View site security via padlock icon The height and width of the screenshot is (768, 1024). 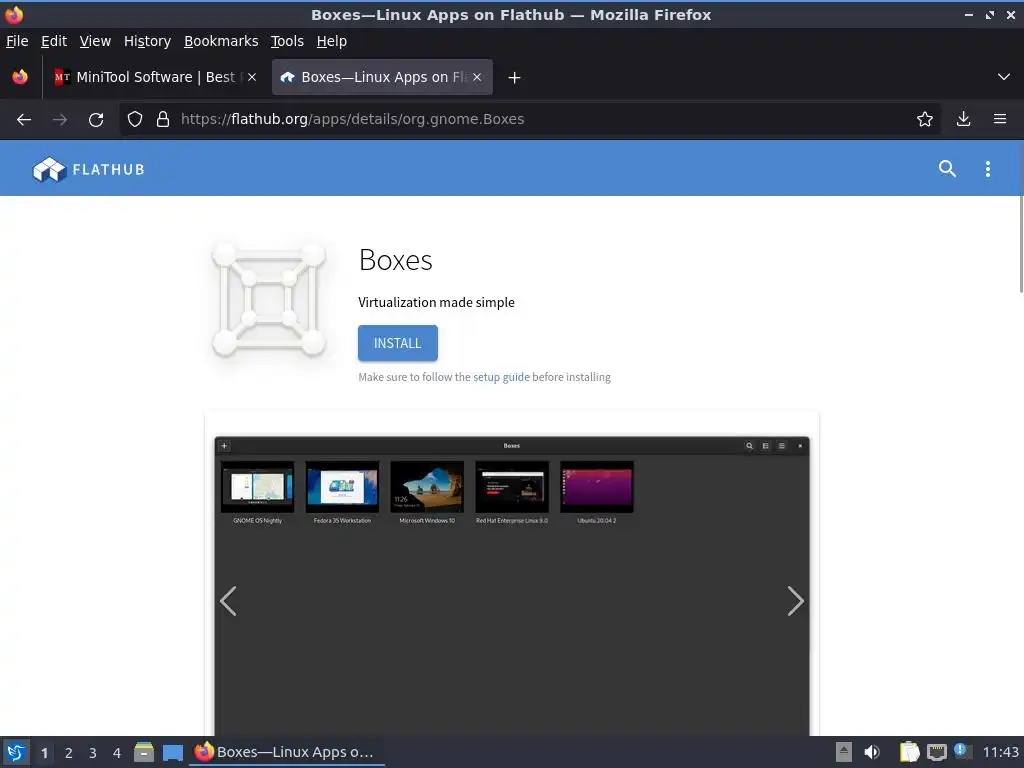coord(163,120)
